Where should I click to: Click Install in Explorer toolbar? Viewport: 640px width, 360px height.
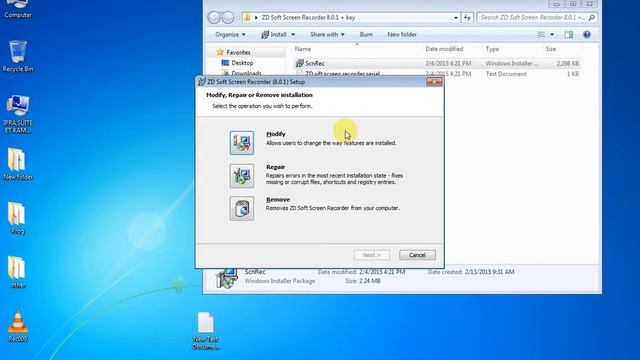pos(274,35)
